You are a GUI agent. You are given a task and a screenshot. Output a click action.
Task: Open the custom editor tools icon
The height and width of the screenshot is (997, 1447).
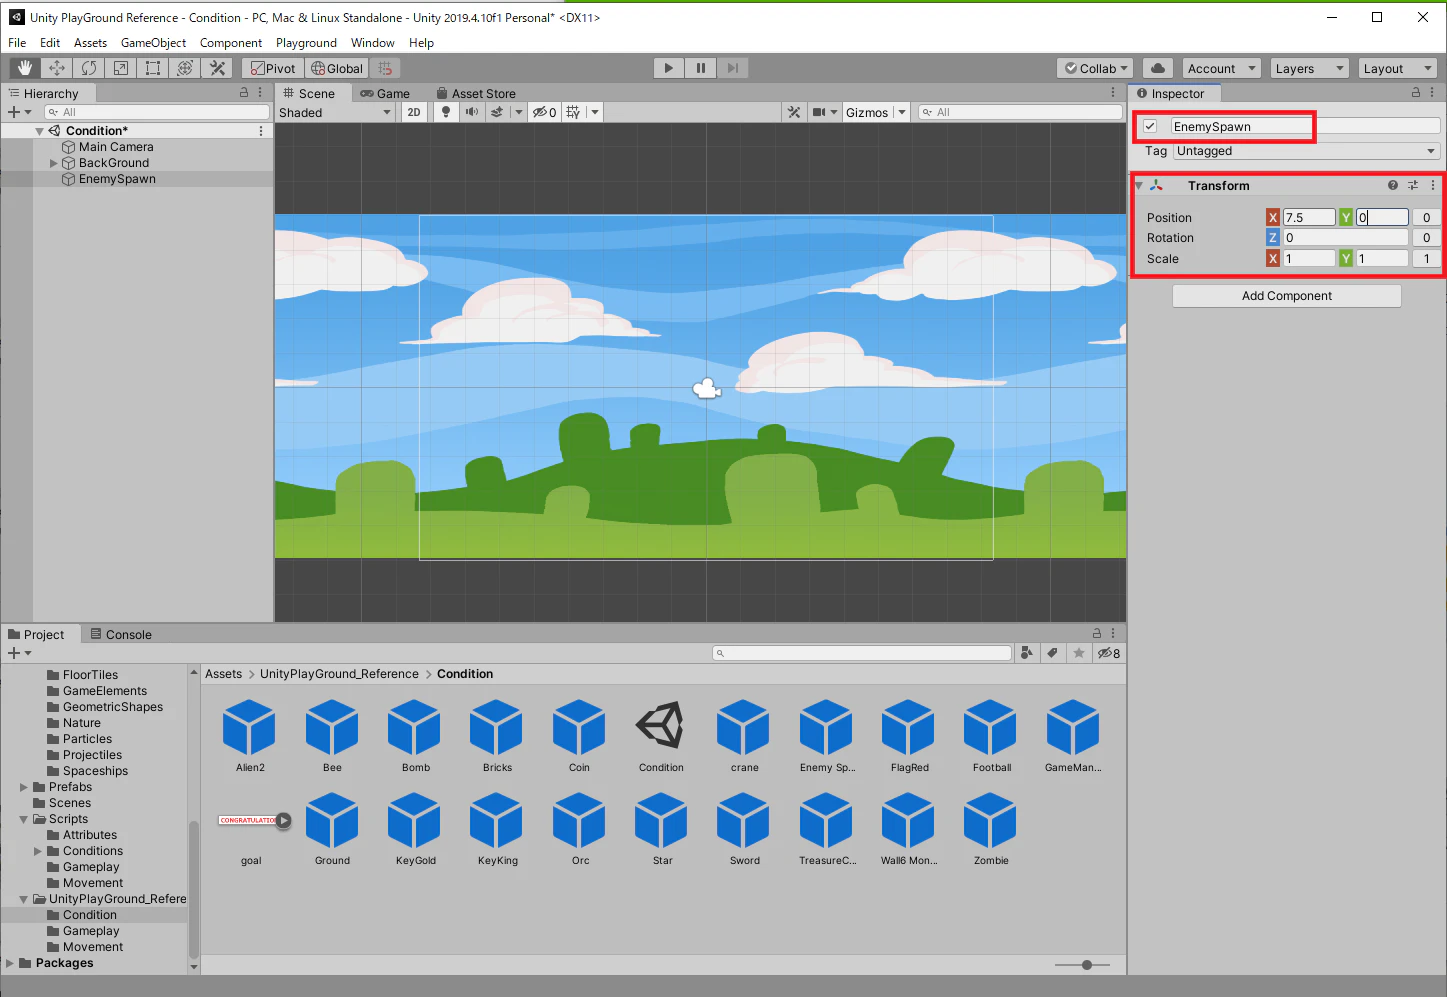click(x=217, y=68)
